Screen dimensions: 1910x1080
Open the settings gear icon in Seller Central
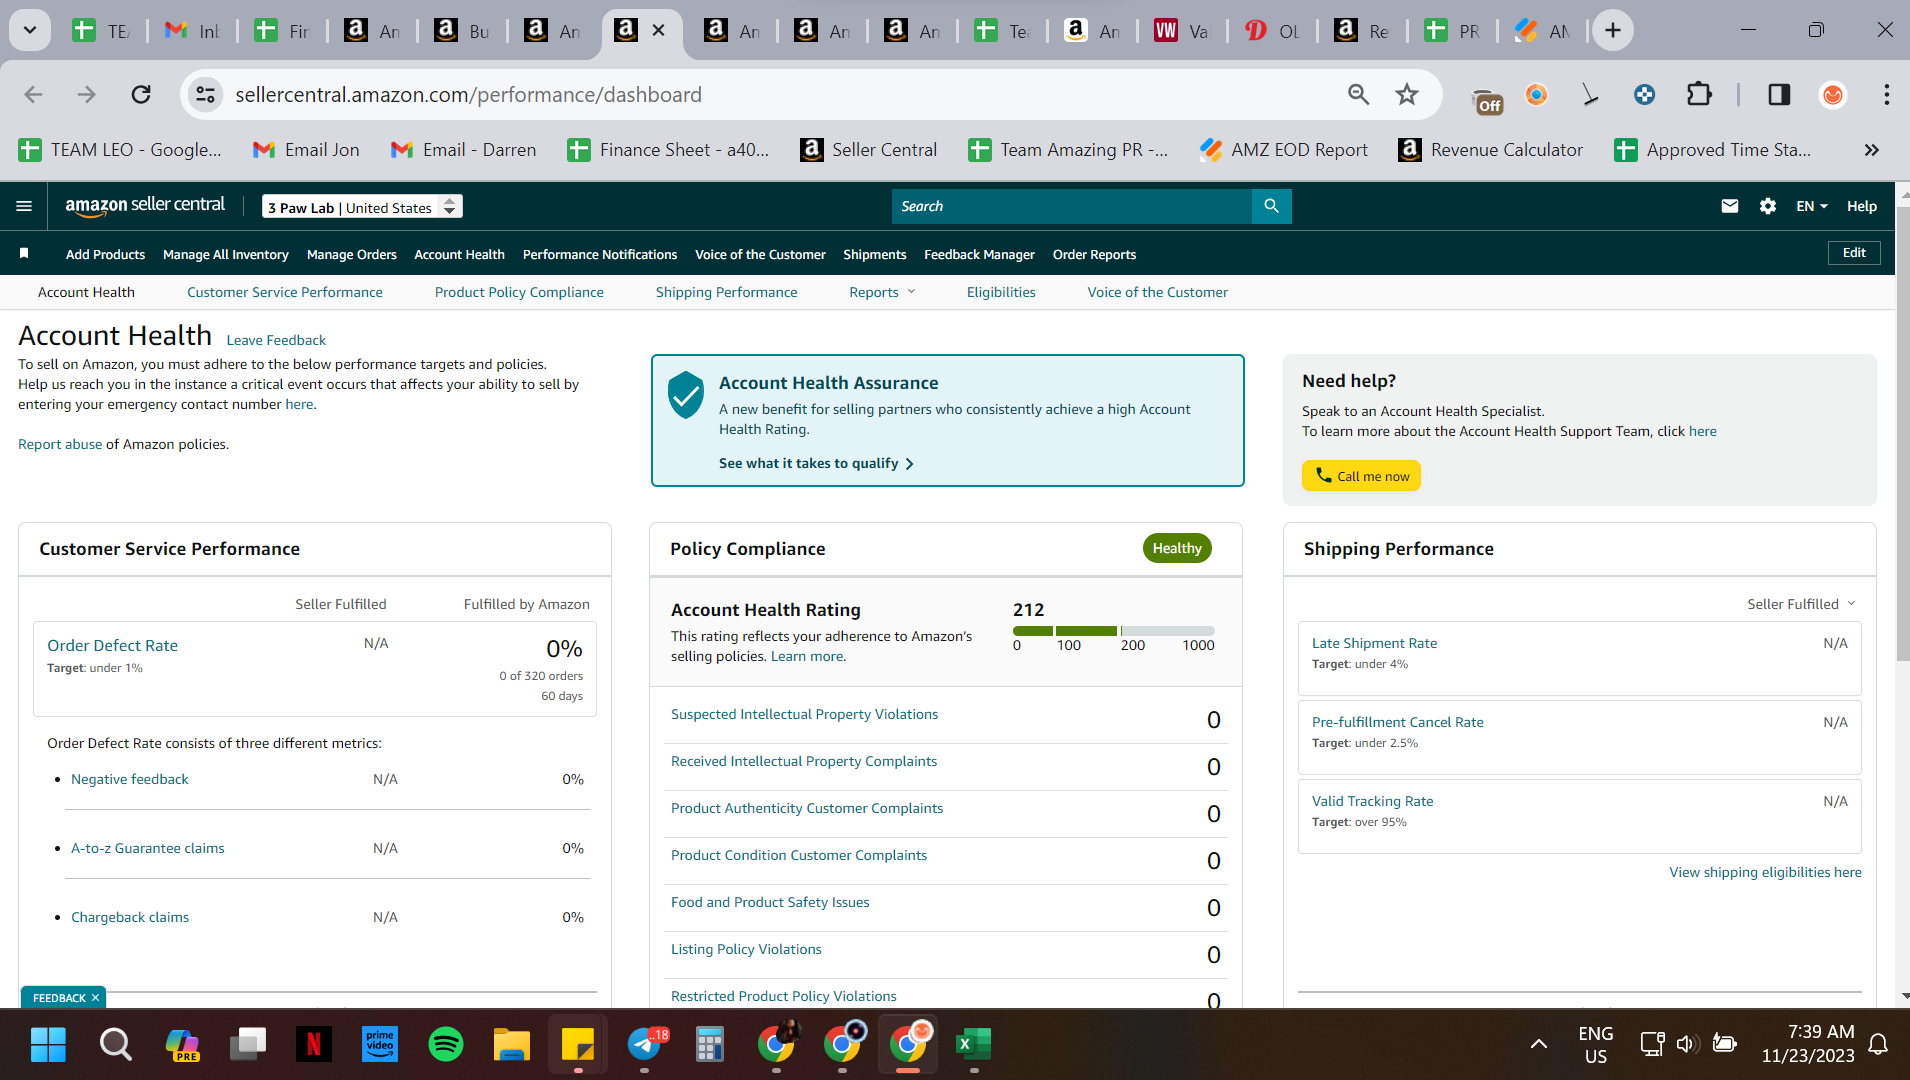(x=1768, y=206)
